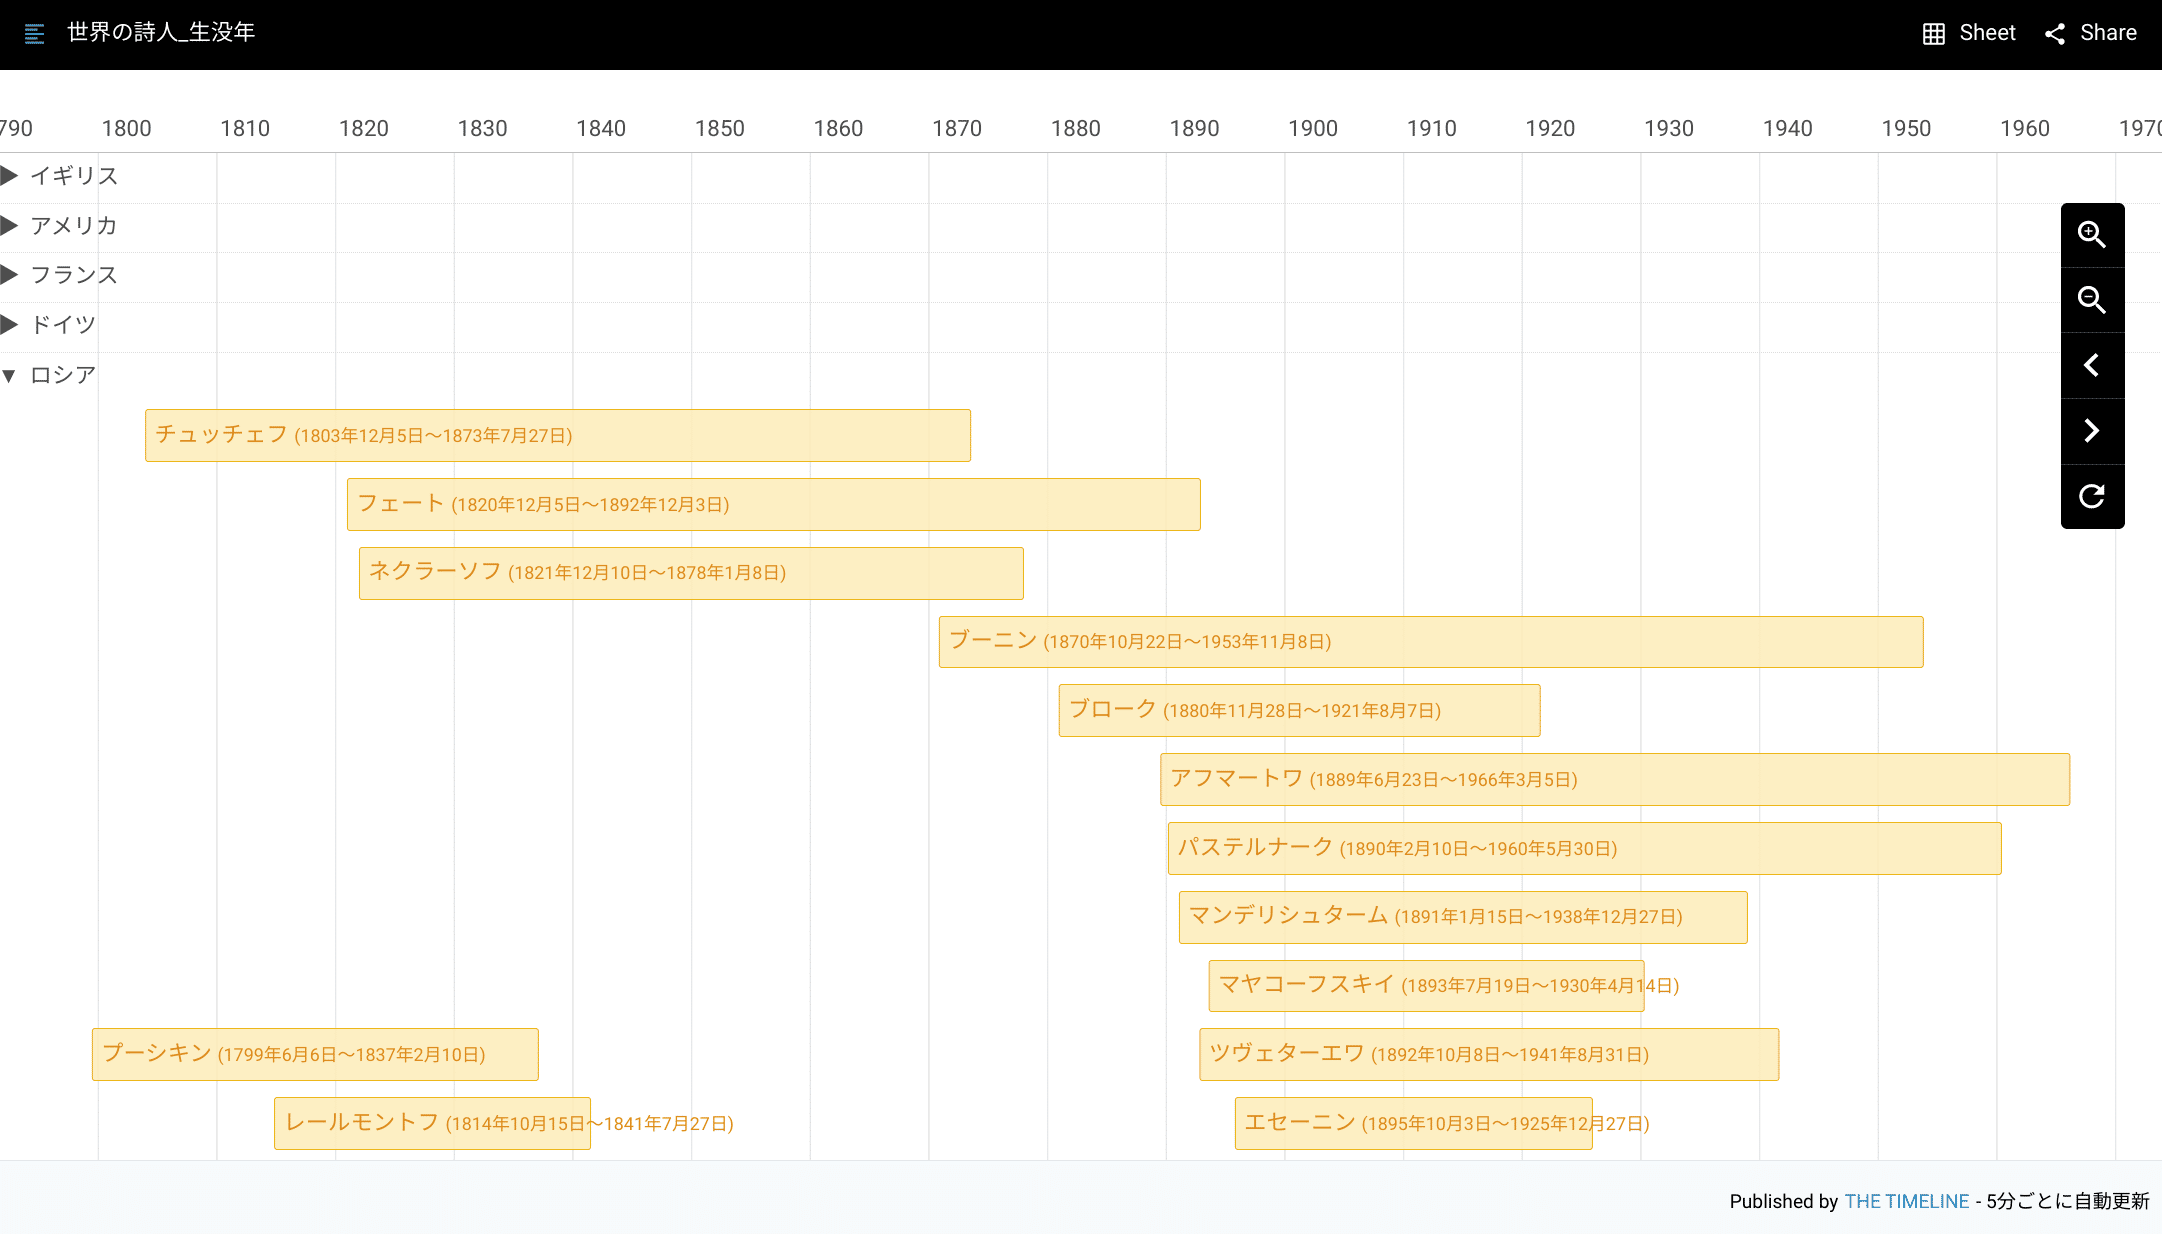
Task: Click the ブーニン event bar
Action: [x=1430, y=642]
